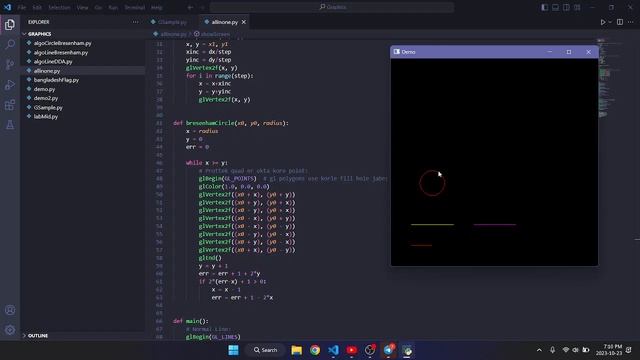Open labMid.py in the explorer

(46, 117)
